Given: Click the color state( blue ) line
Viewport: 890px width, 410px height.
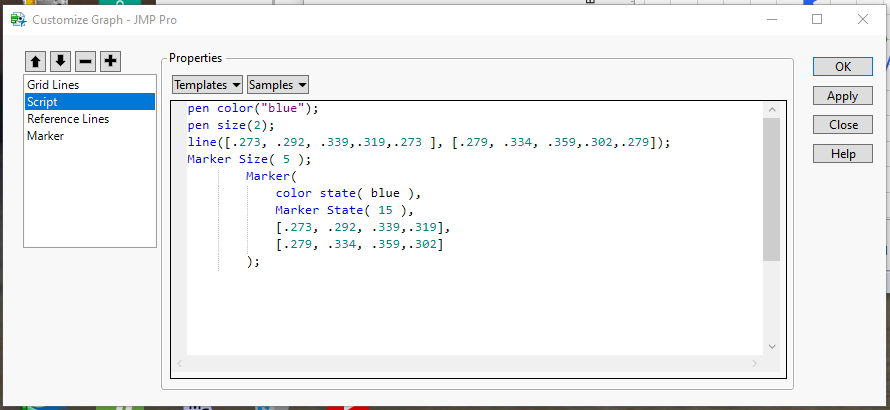Looking at the screenshot, I should click(349, 194).
